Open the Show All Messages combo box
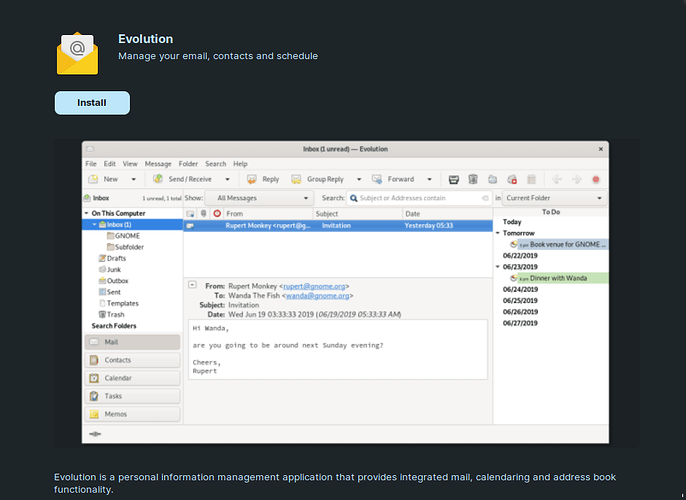 [x=260, y=198]
